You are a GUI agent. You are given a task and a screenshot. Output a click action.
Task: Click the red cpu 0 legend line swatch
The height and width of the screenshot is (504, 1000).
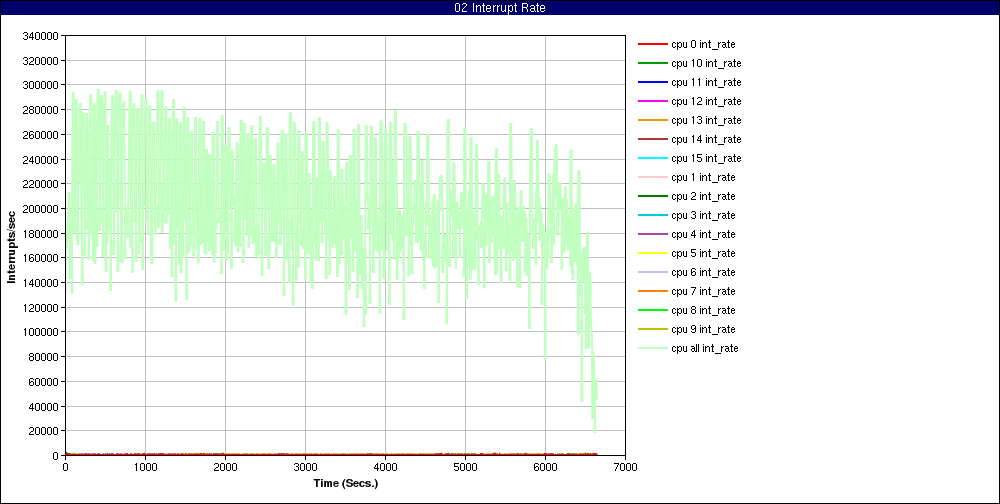tap(652, 45)
